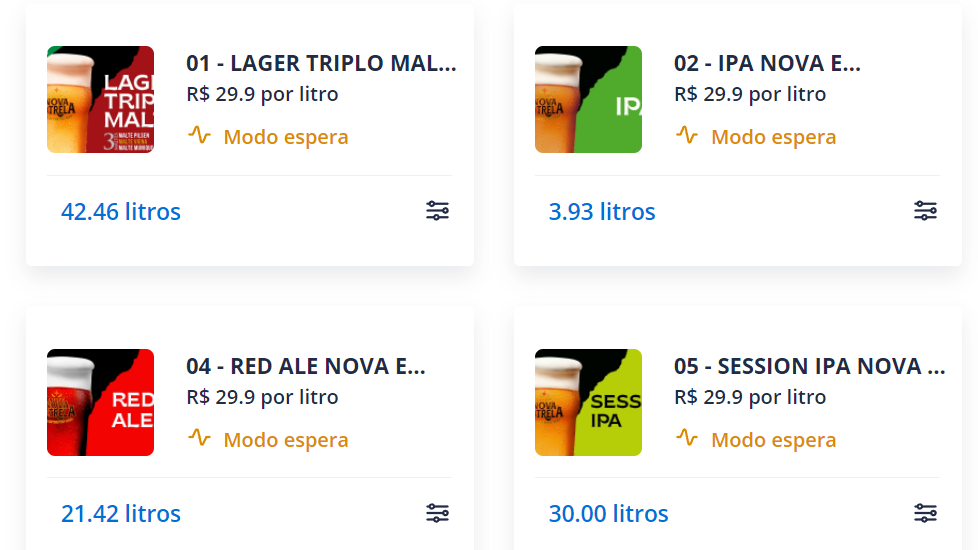
Task: Select the 01 - Lager Triplo Malte title
Action: click(x=321, y=64)
